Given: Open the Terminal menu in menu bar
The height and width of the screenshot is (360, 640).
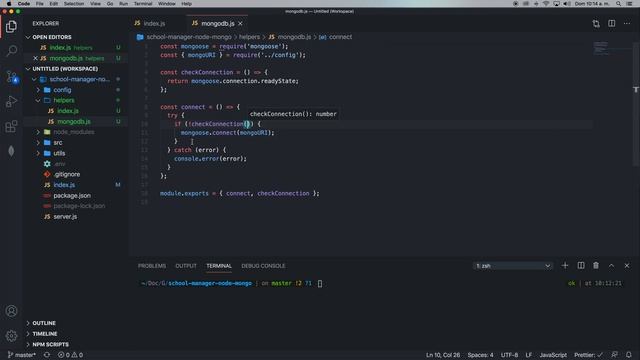Looking at the screenshot, I should pos(143,4).
